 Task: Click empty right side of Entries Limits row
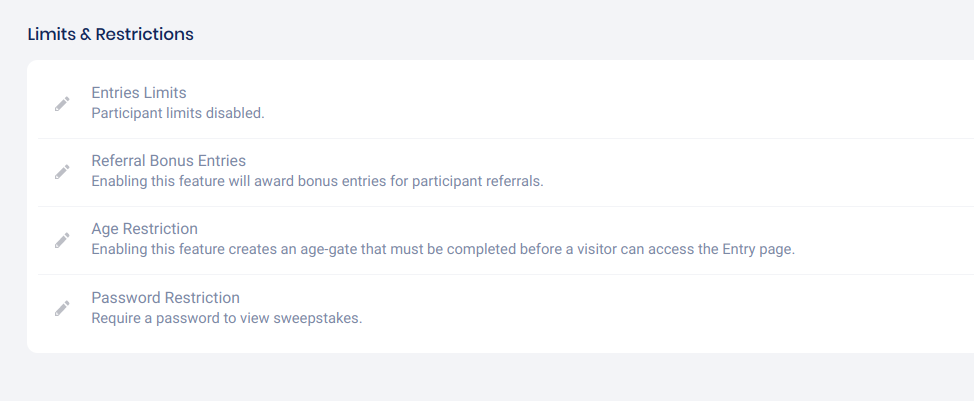(x=800, y=103)
